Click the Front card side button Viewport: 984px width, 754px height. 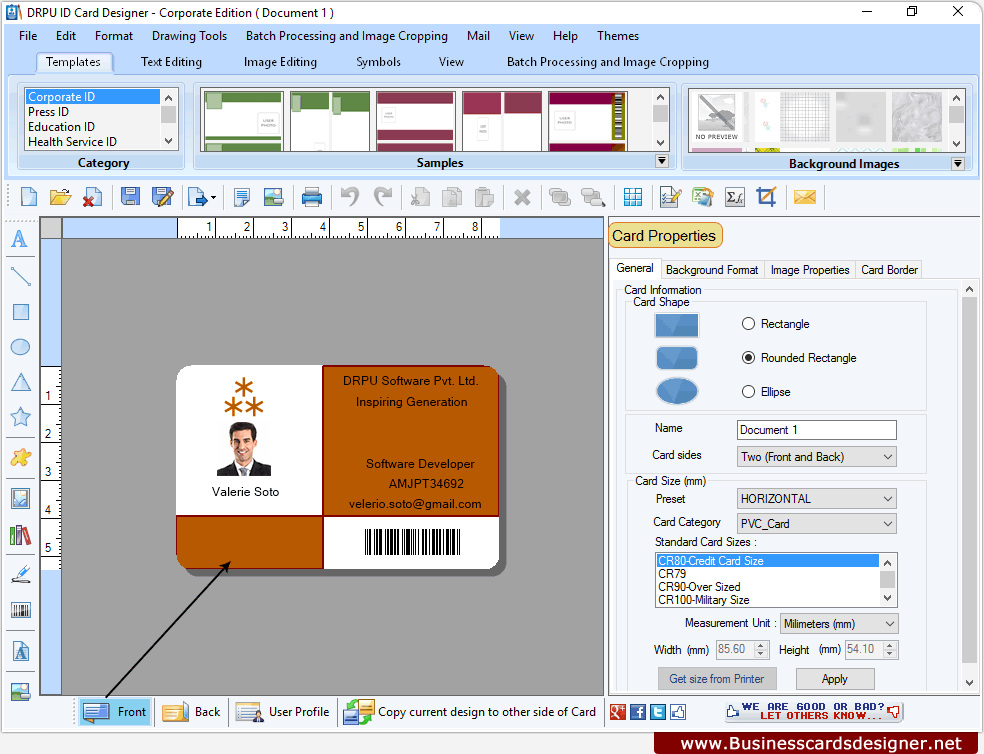(x=115, y=712)
